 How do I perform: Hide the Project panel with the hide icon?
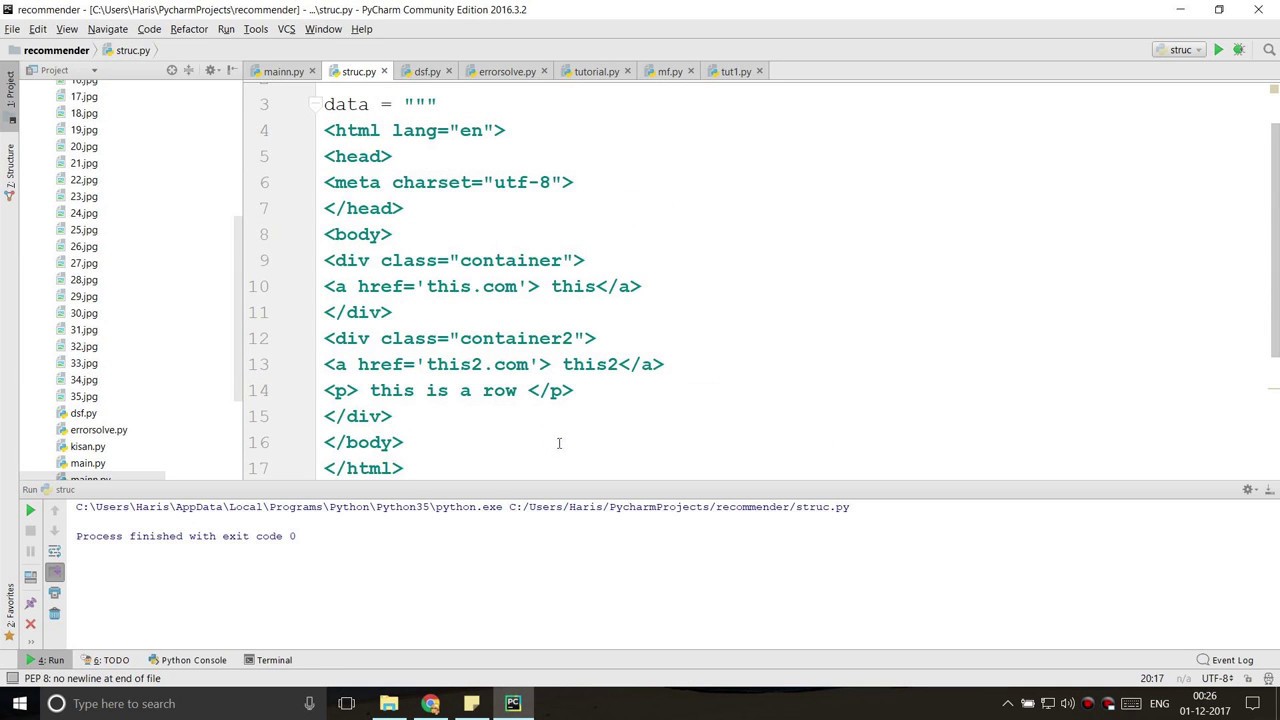tap(232, 70)
